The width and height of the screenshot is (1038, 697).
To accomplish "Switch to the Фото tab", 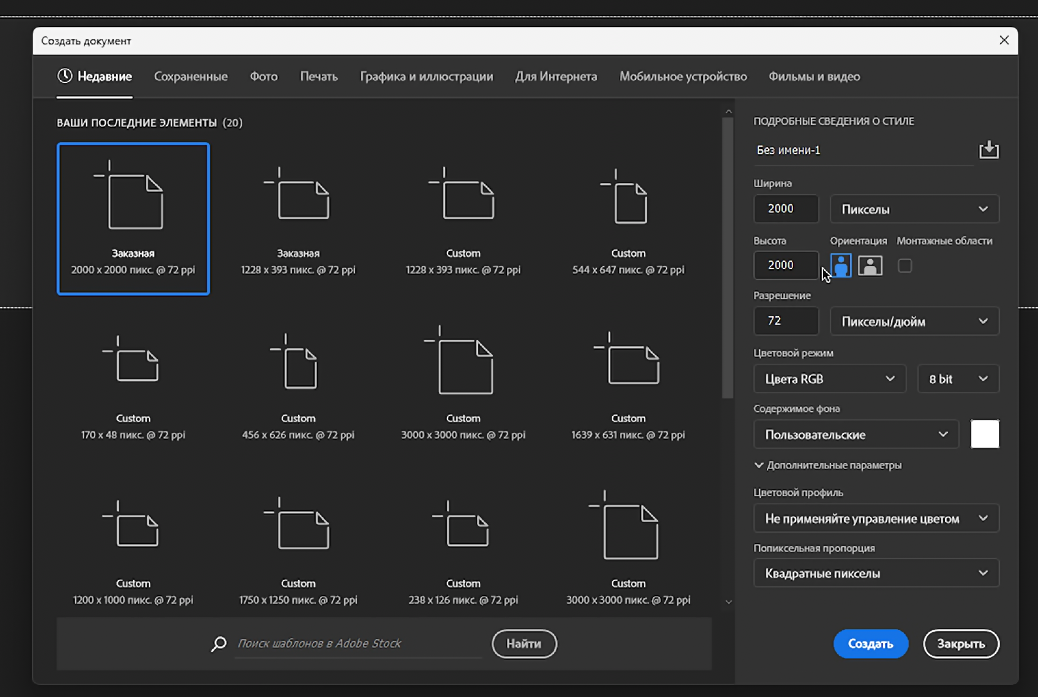I will [264, 76].
